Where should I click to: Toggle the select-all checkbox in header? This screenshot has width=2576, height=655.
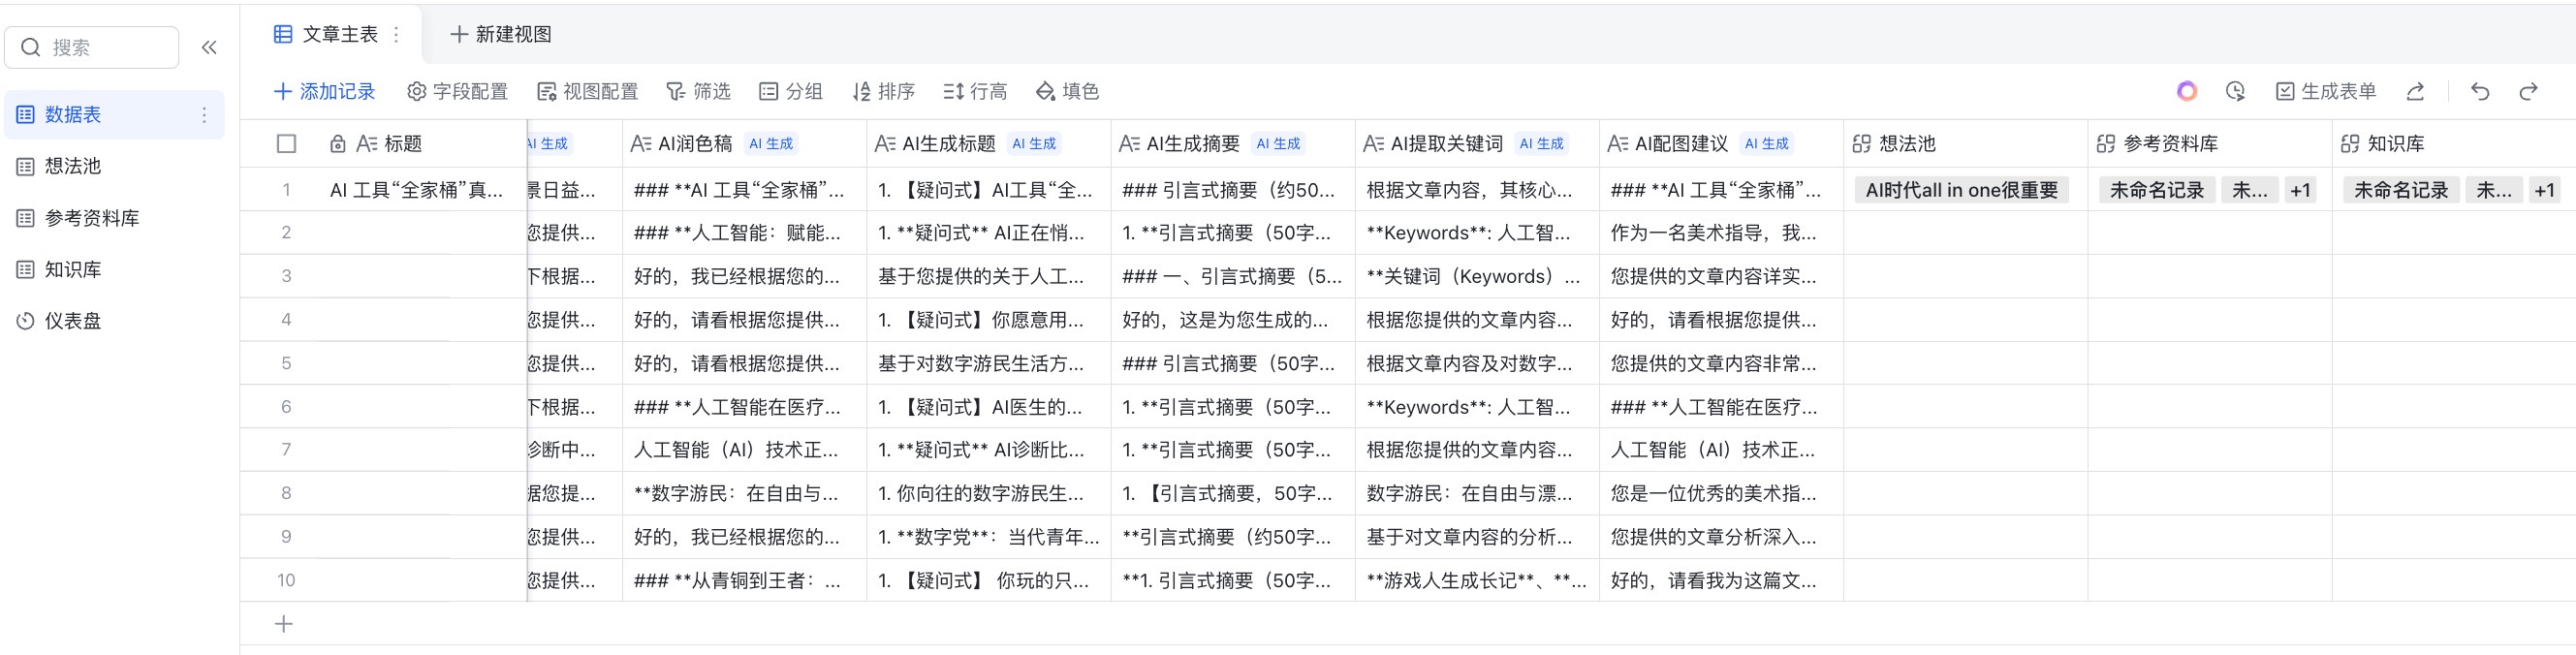click(x=286, y=144)
